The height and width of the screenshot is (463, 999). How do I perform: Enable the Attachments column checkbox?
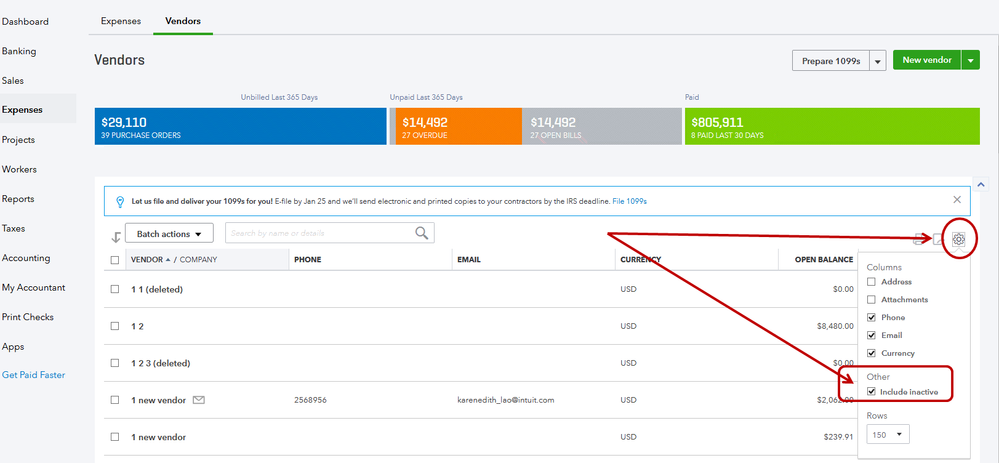click(872, 299)
